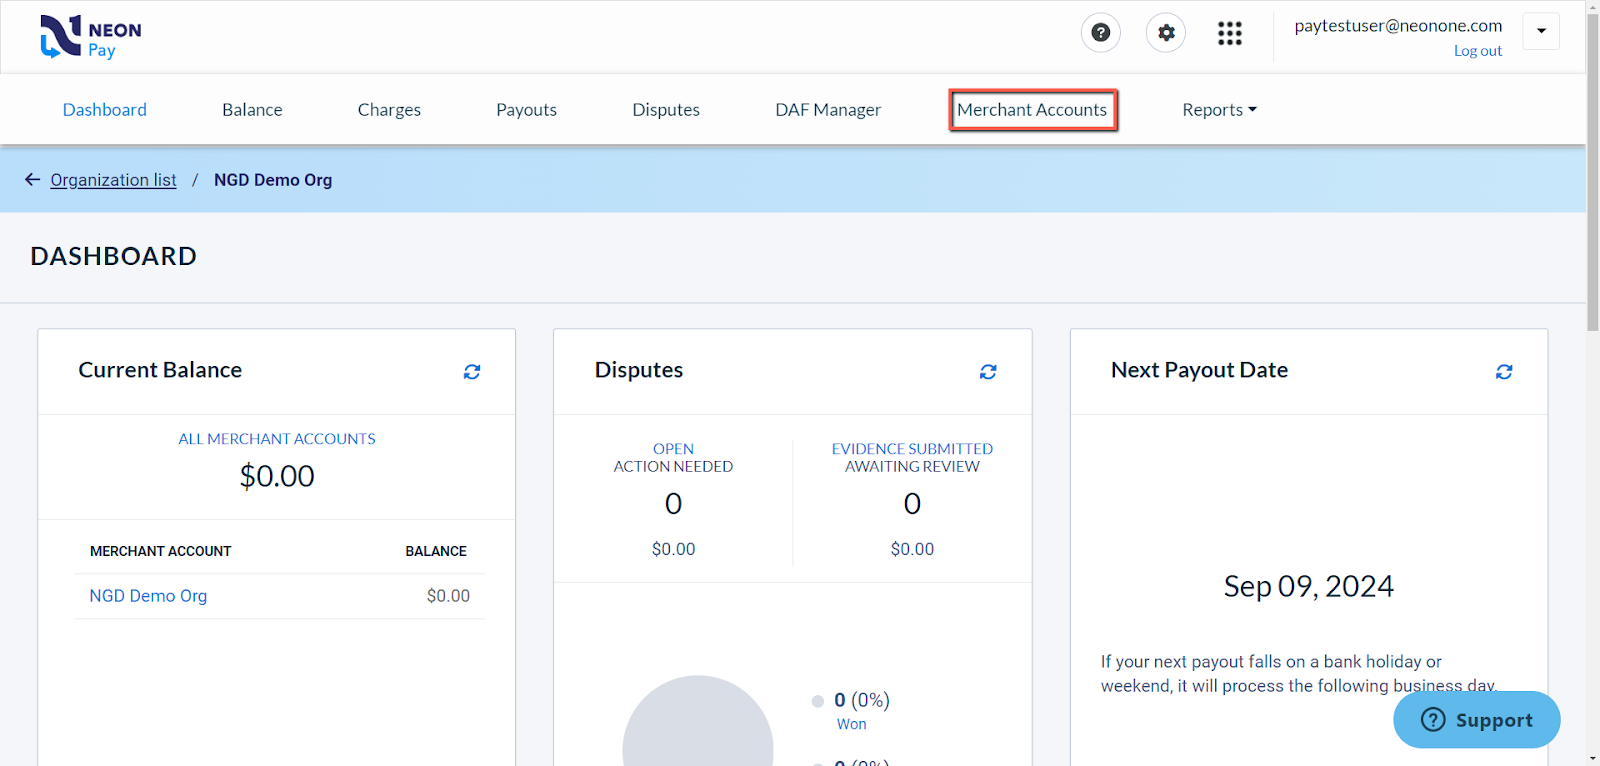Click the disputes pie chart
1600x766 pixels.
click(698, 721)
